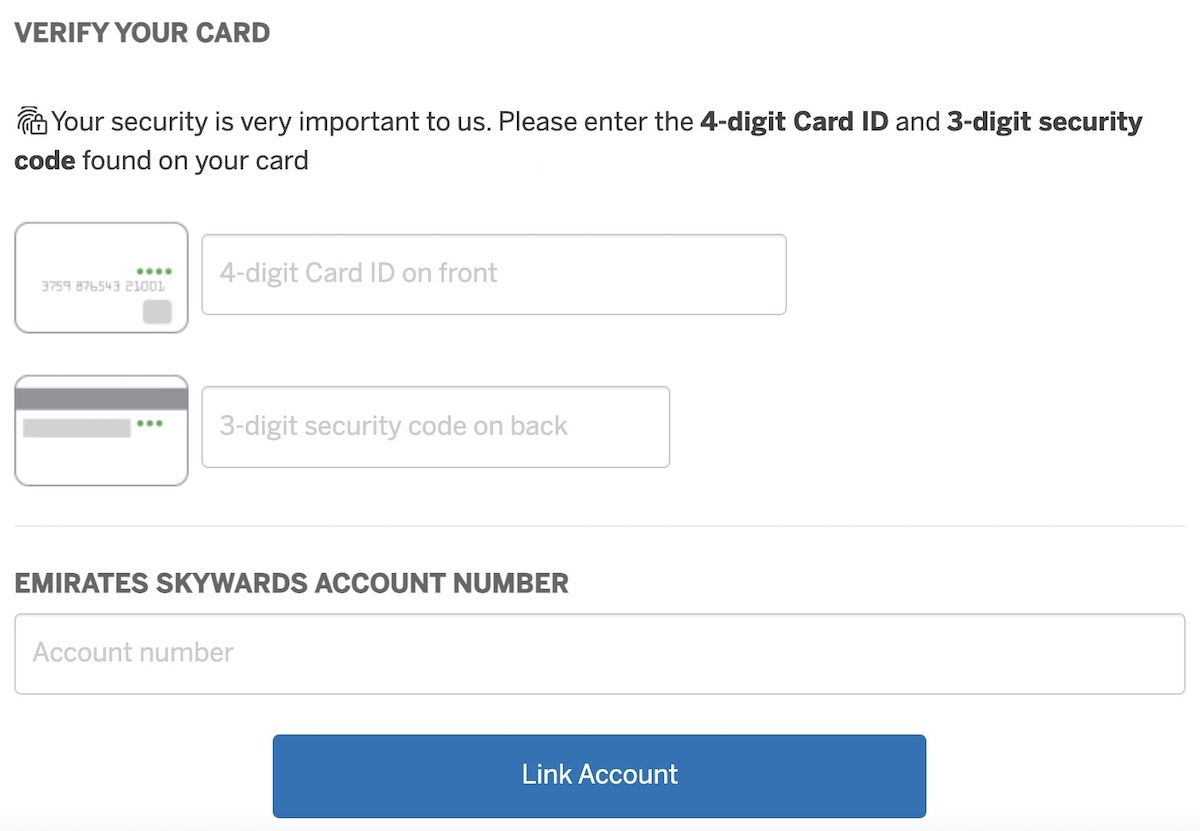This screenshot has width=1200, height=831.
Task: Click the 'found on your card' text
Action: click(x=195, y=160)
